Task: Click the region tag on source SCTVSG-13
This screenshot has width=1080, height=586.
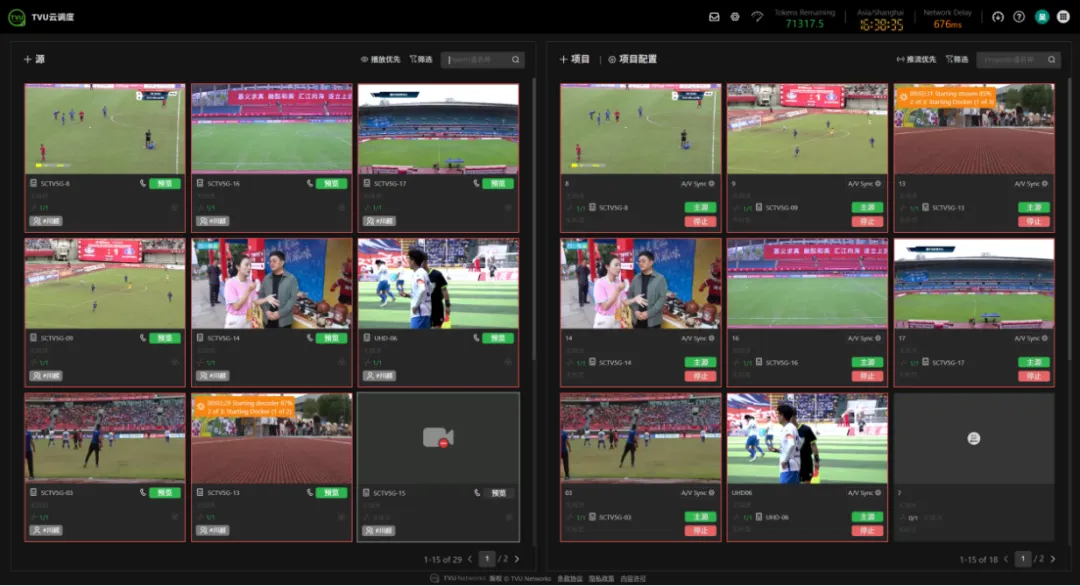Action: [x=213, y=530]
